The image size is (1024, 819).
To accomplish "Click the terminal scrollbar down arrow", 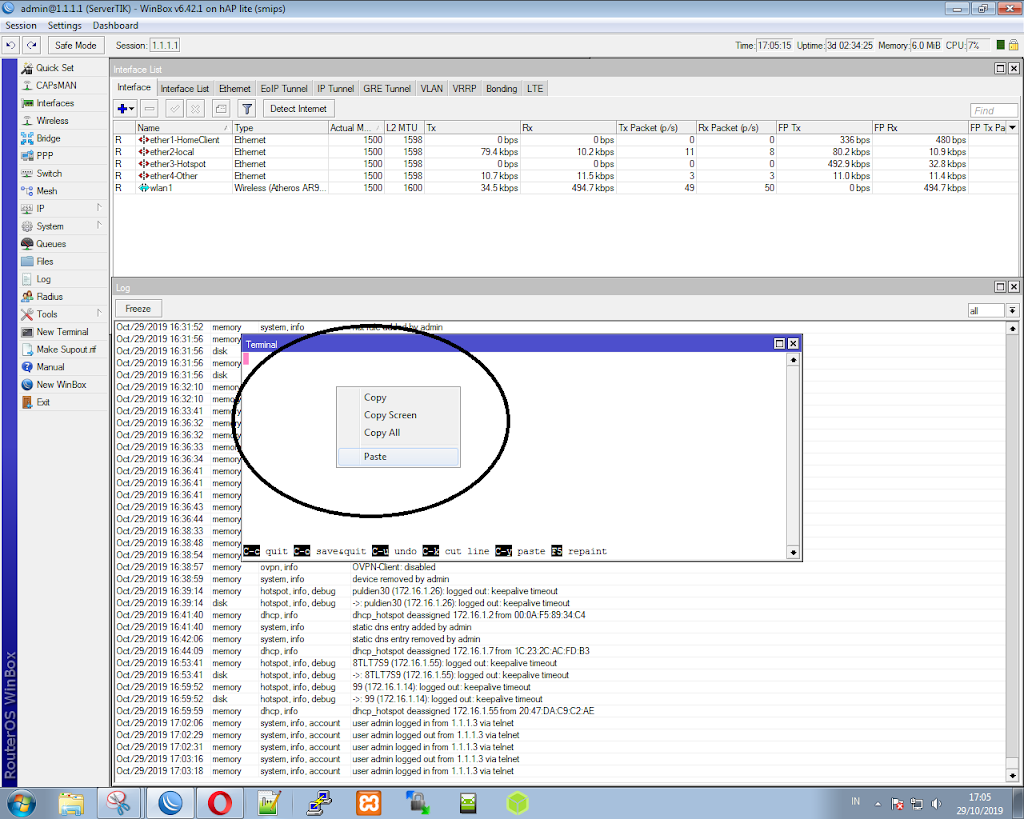I will (793, 552).
